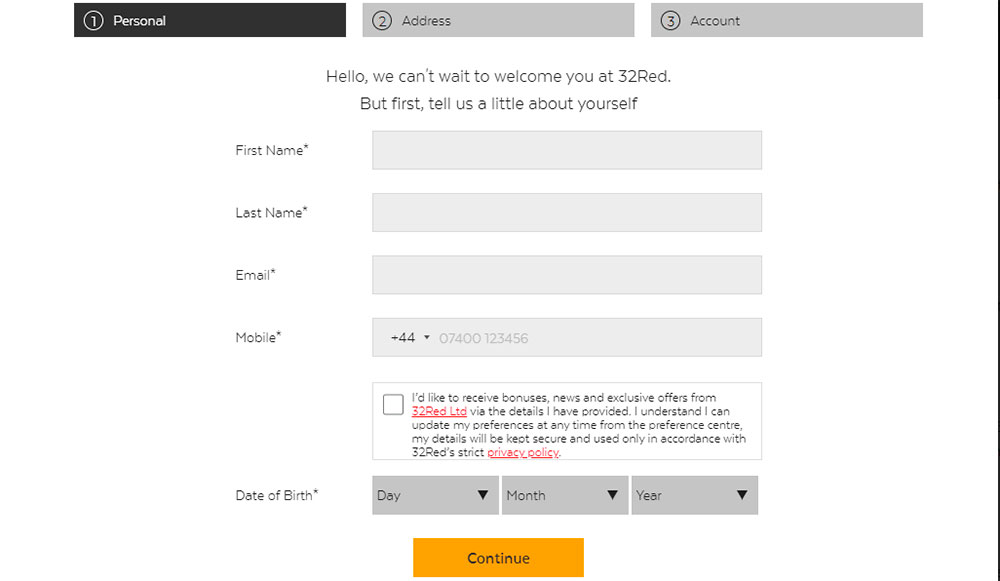Viewport: 1000px width, 581px height.
Task: Go to the Account step tab
Action: click(786, 21)
